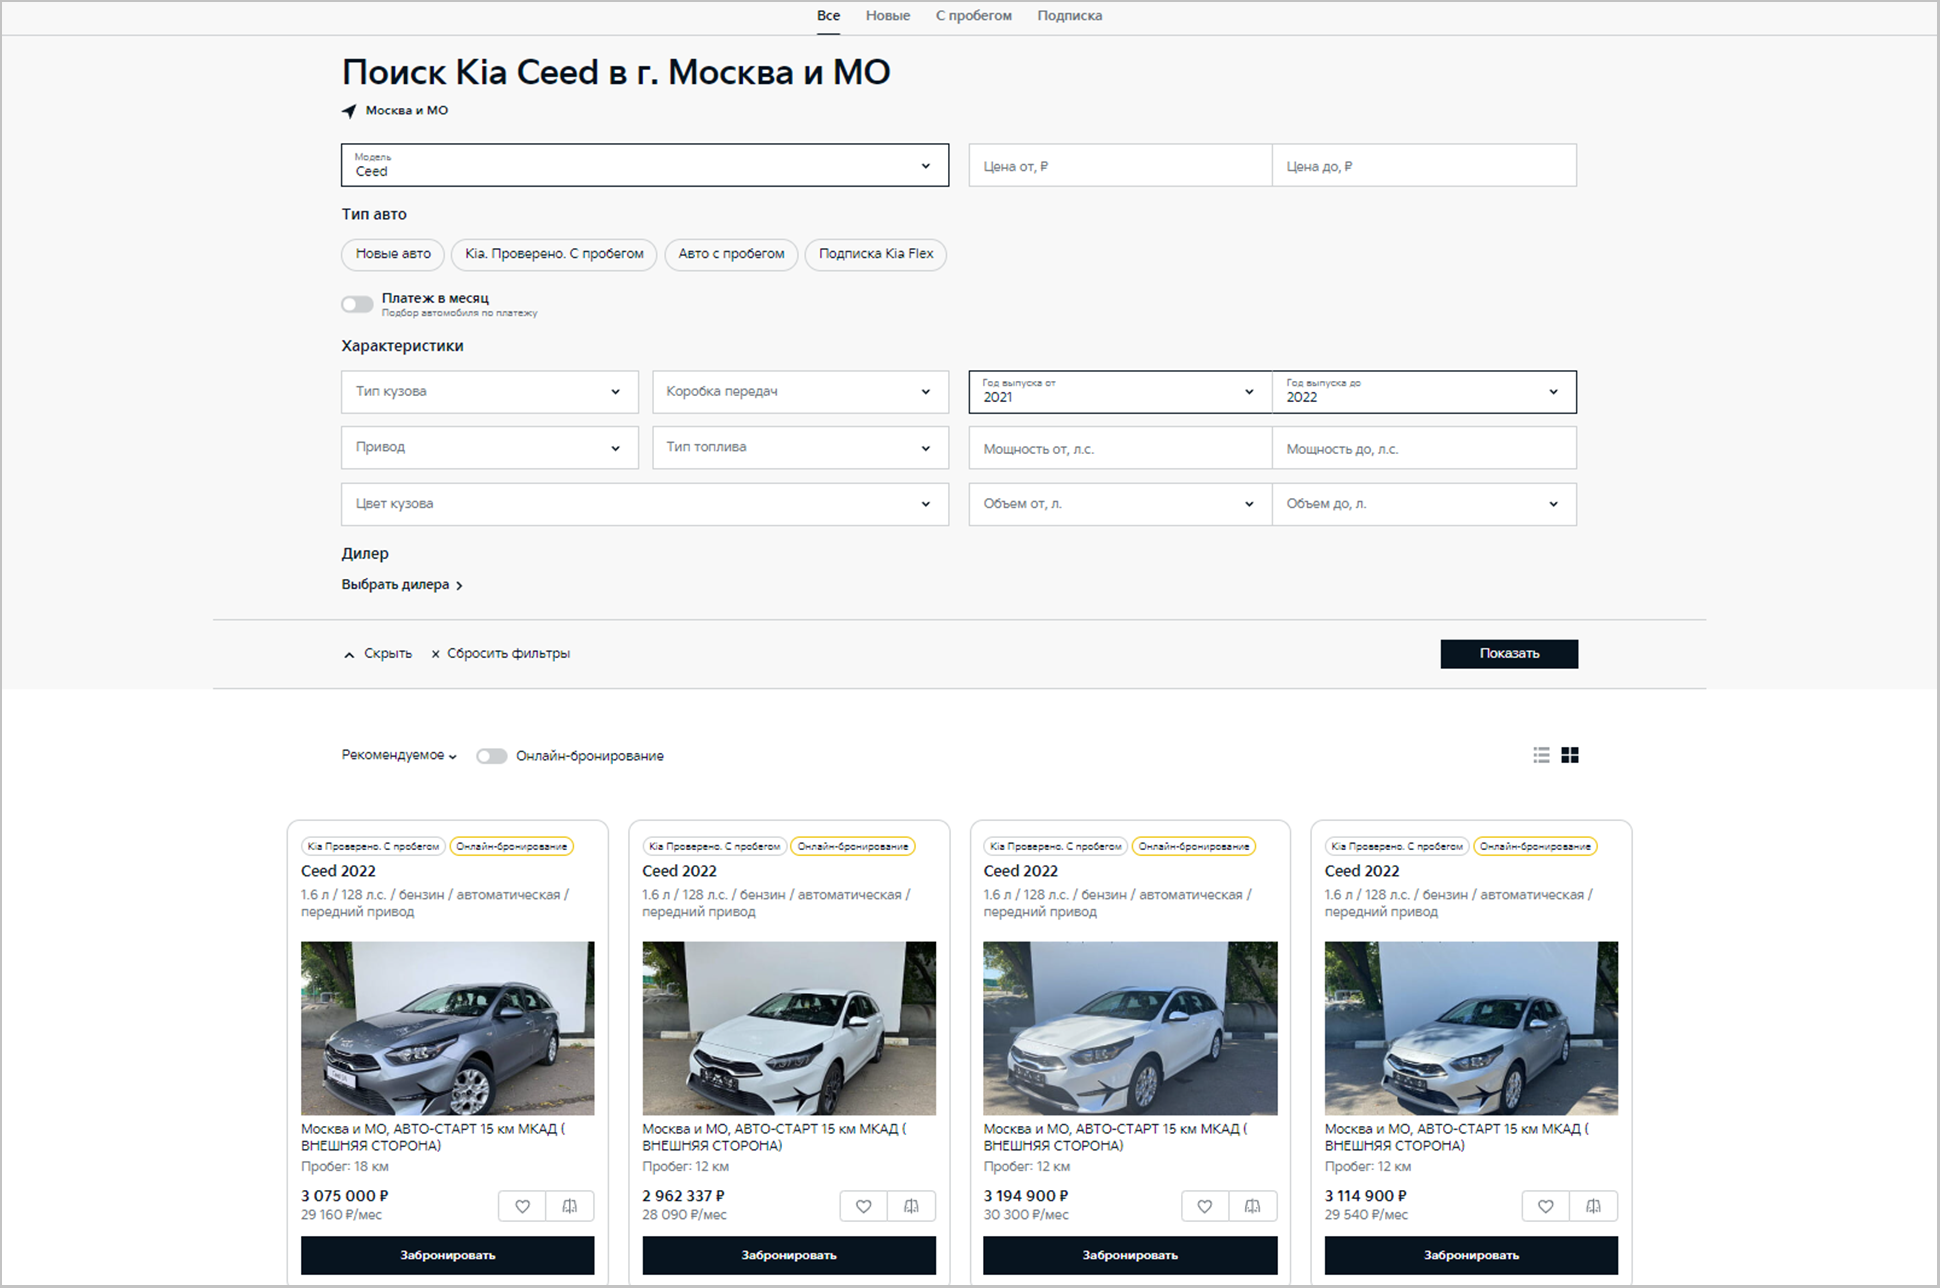Viewport: 1940px width, 1288px height.
Task: Click the 28 090 ₽/мес monthly payment
Action: (x=684, y=1215)
